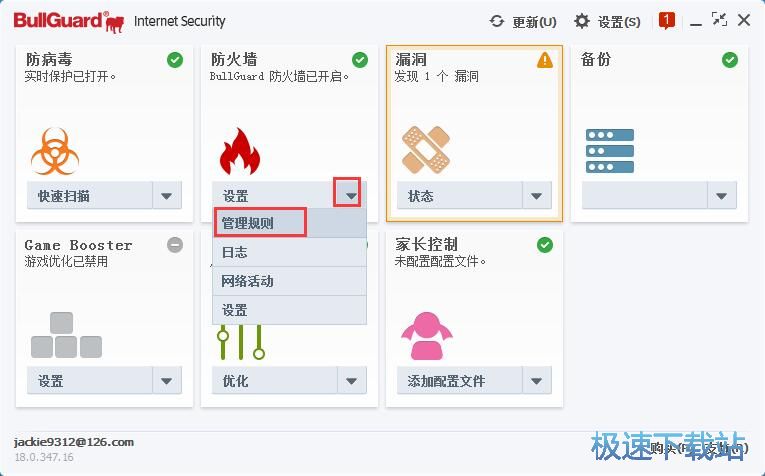Click the antivirus green status checkmark
The height and width of the screenshot is (476, 765).
pyautogui.click(x=175, y=60)
